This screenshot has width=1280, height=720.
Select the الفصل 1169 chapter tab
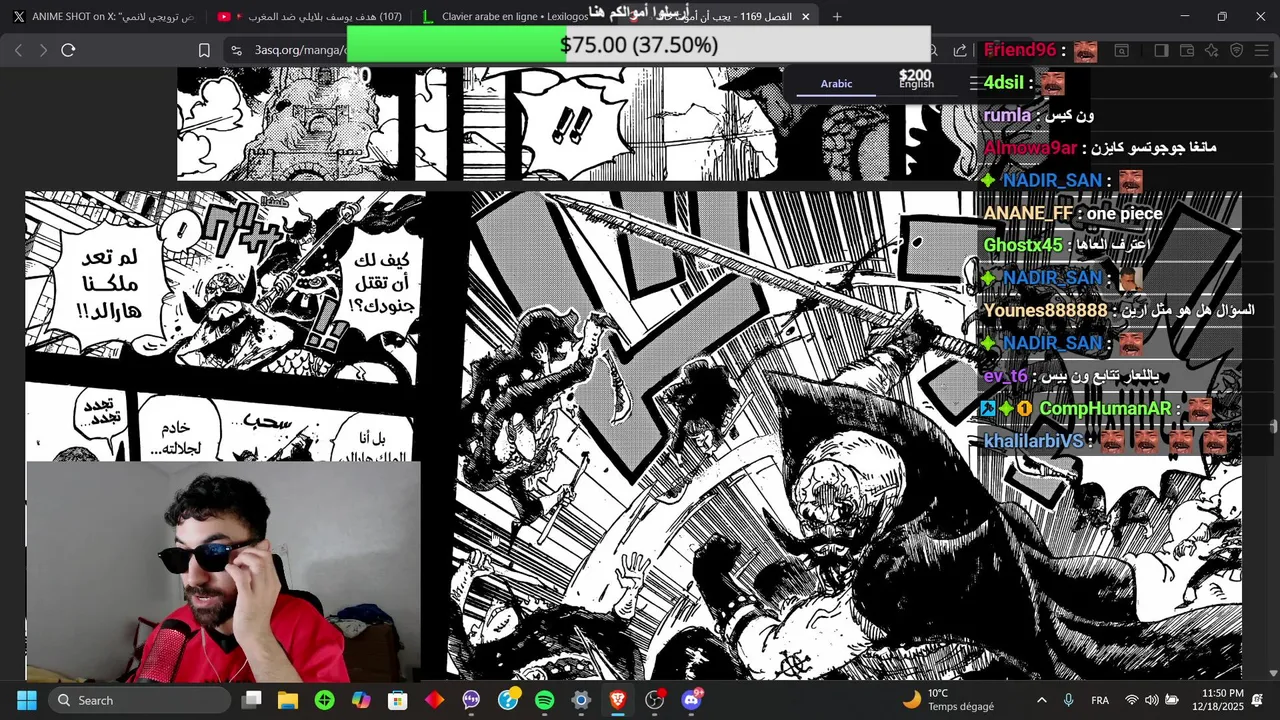pyautogui.click(x=720, y=16)
